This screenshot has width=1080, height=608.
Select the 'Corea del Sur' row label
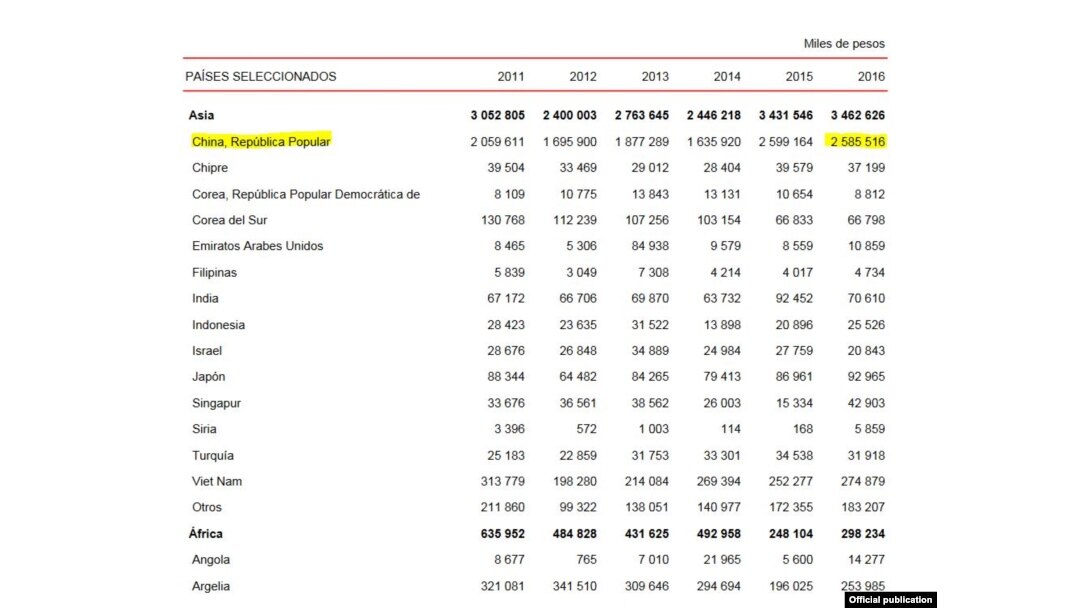[229, 220]
